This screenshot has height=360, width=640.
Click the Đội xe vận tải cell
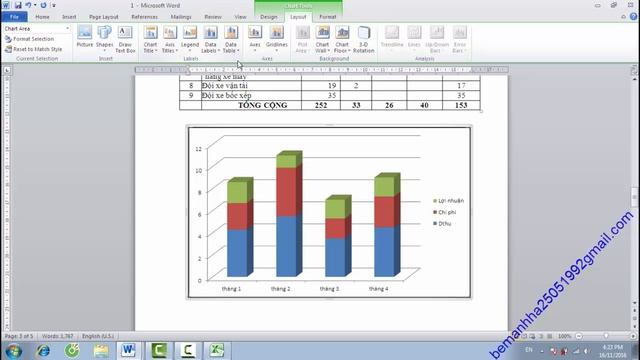[x=251, y=86]
